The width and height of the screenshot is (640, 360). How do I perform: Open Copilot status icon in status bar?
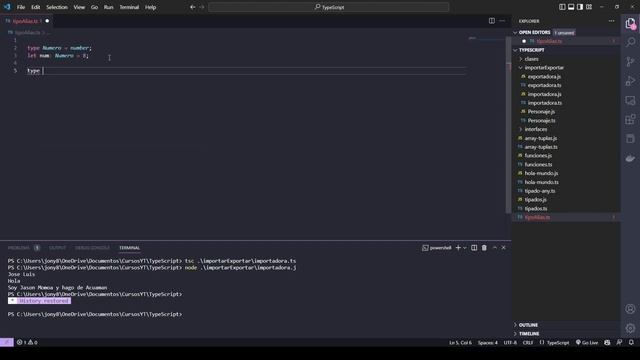coord(607,342)
